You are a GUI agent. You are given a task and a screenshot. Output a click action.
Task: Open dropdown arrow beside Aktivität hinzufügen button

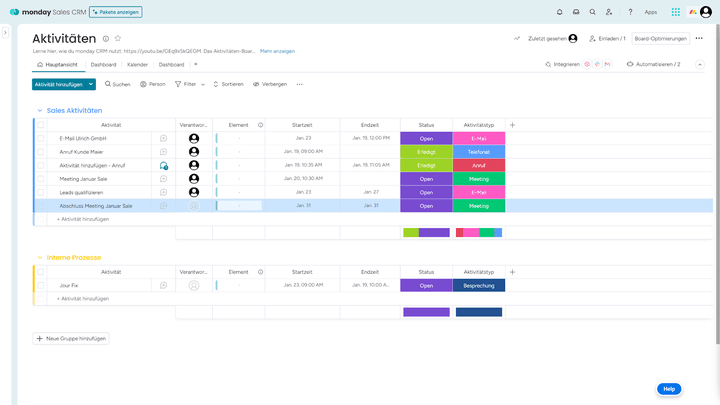click(91, 84)
